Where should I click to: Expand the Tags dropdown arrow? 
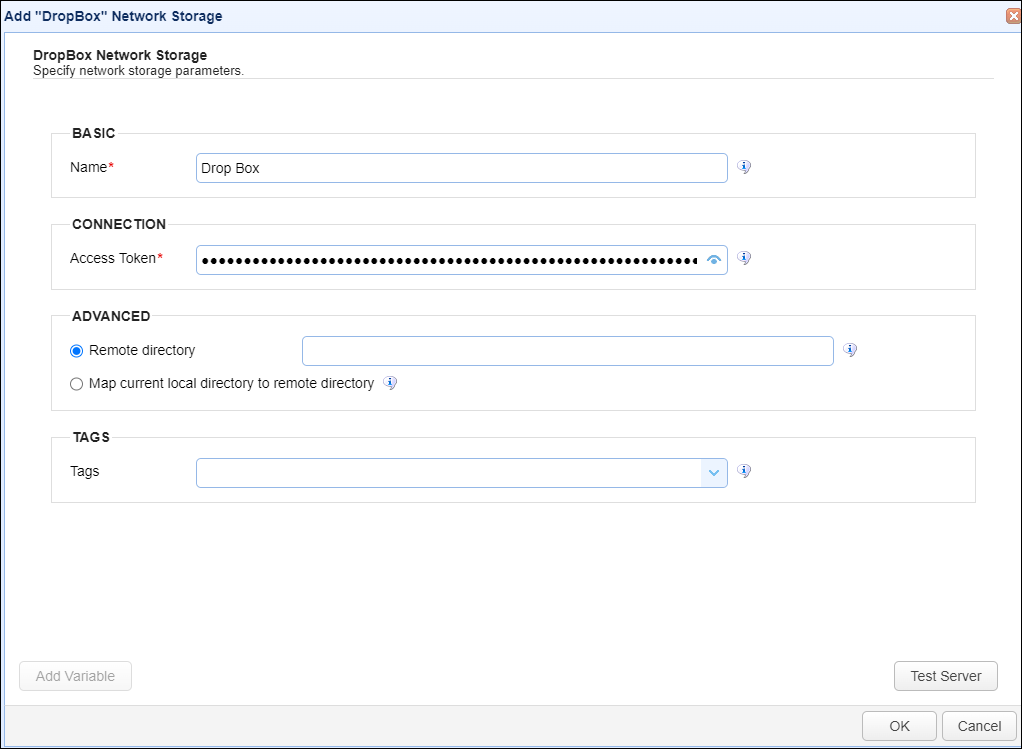[x=714, y=473]
